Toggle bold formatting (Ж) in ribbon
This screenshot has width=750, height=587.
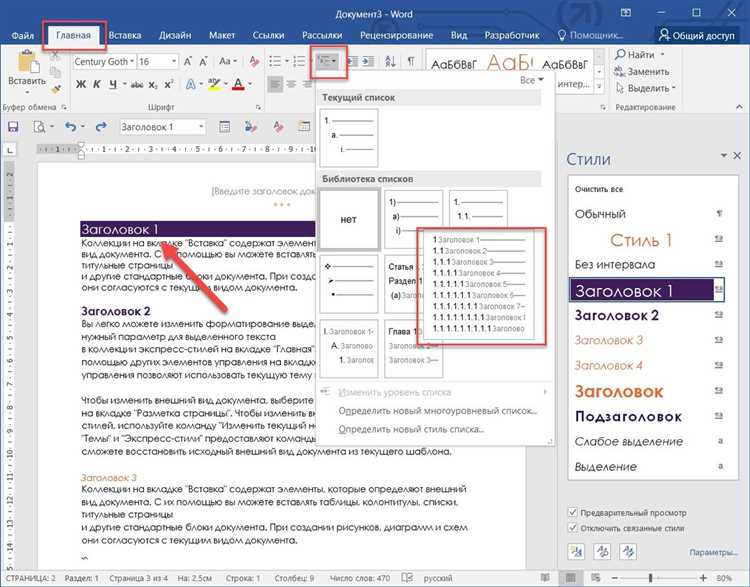click(x=80, y=86)
